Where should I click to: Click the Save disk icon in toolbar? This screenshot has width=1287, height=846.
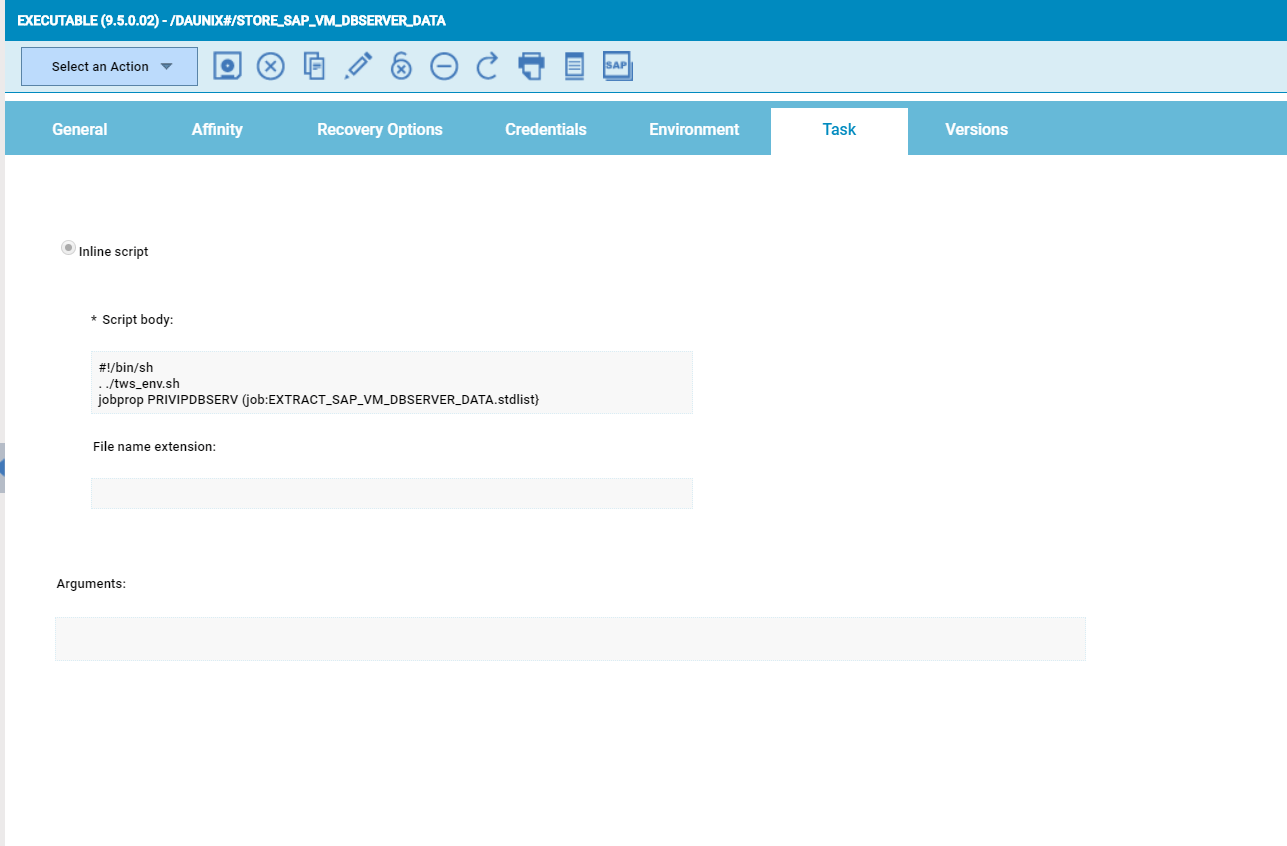228,66
